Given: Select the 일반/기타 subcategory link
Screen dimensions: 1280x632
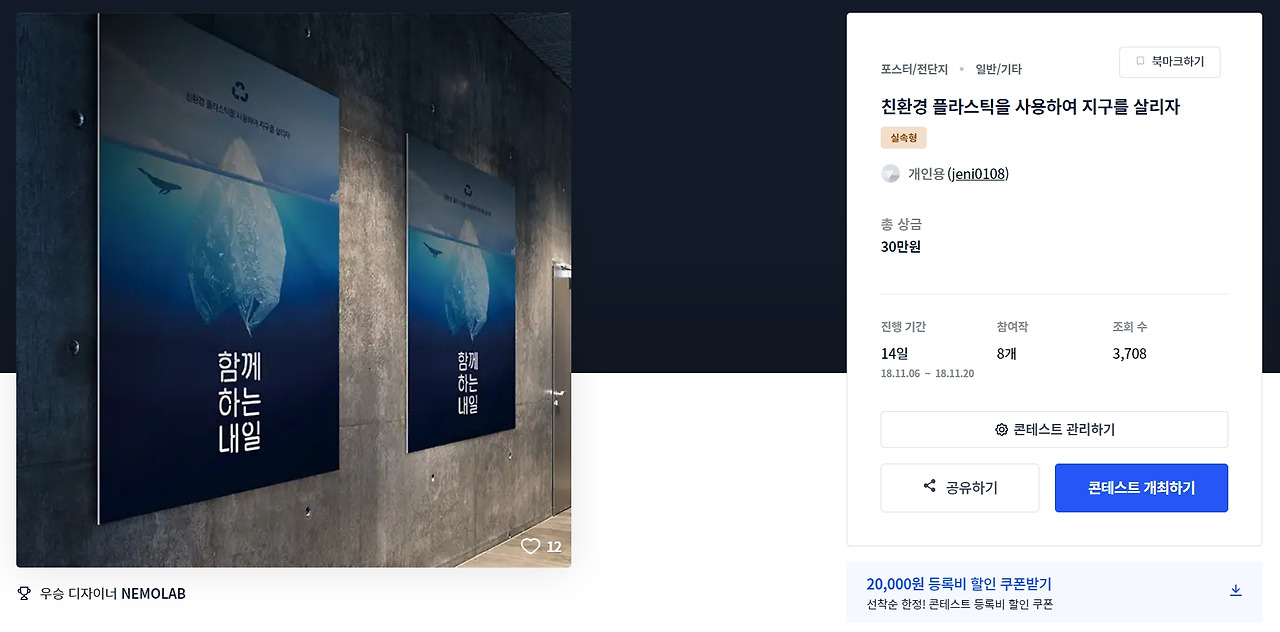Looking at the screenshot, I should click(999, 69).
